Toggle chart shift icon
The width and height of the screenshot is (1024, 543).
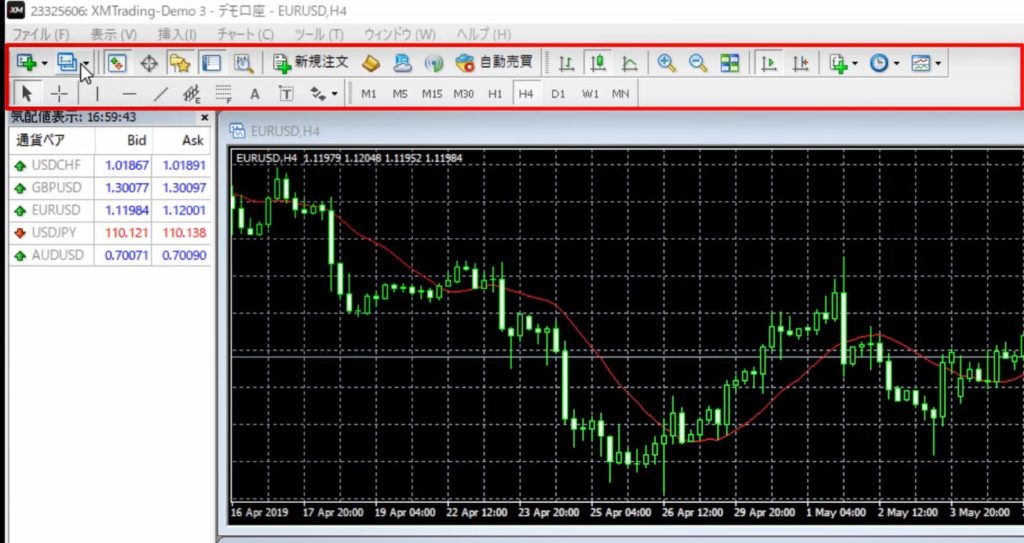point(801,63)
